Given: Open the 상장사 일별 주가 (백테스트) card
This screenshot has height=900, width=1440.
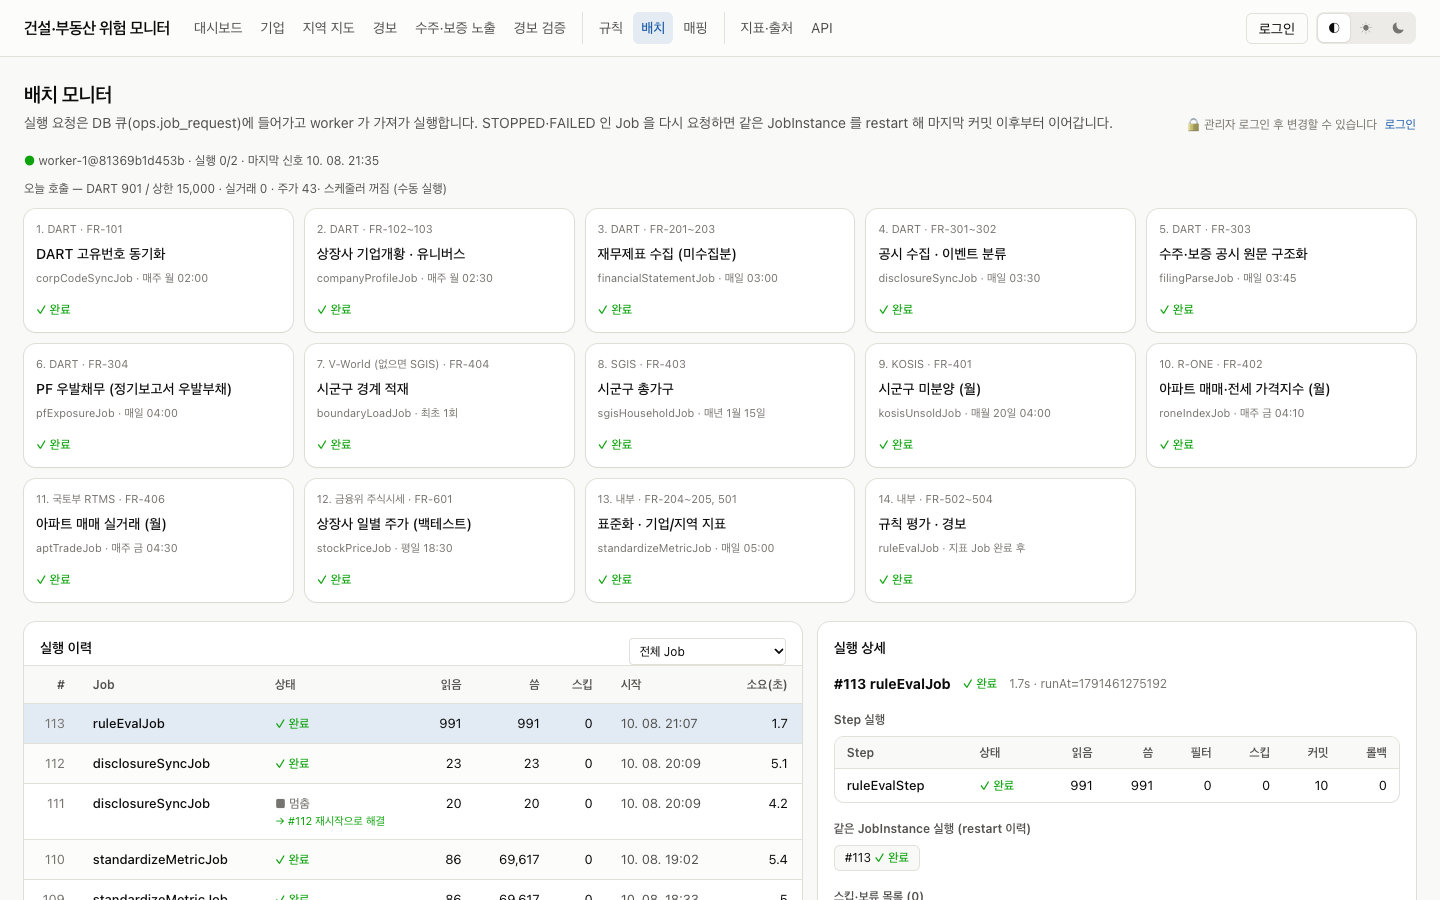Looking at the screenshot, I should click(439, 540).
